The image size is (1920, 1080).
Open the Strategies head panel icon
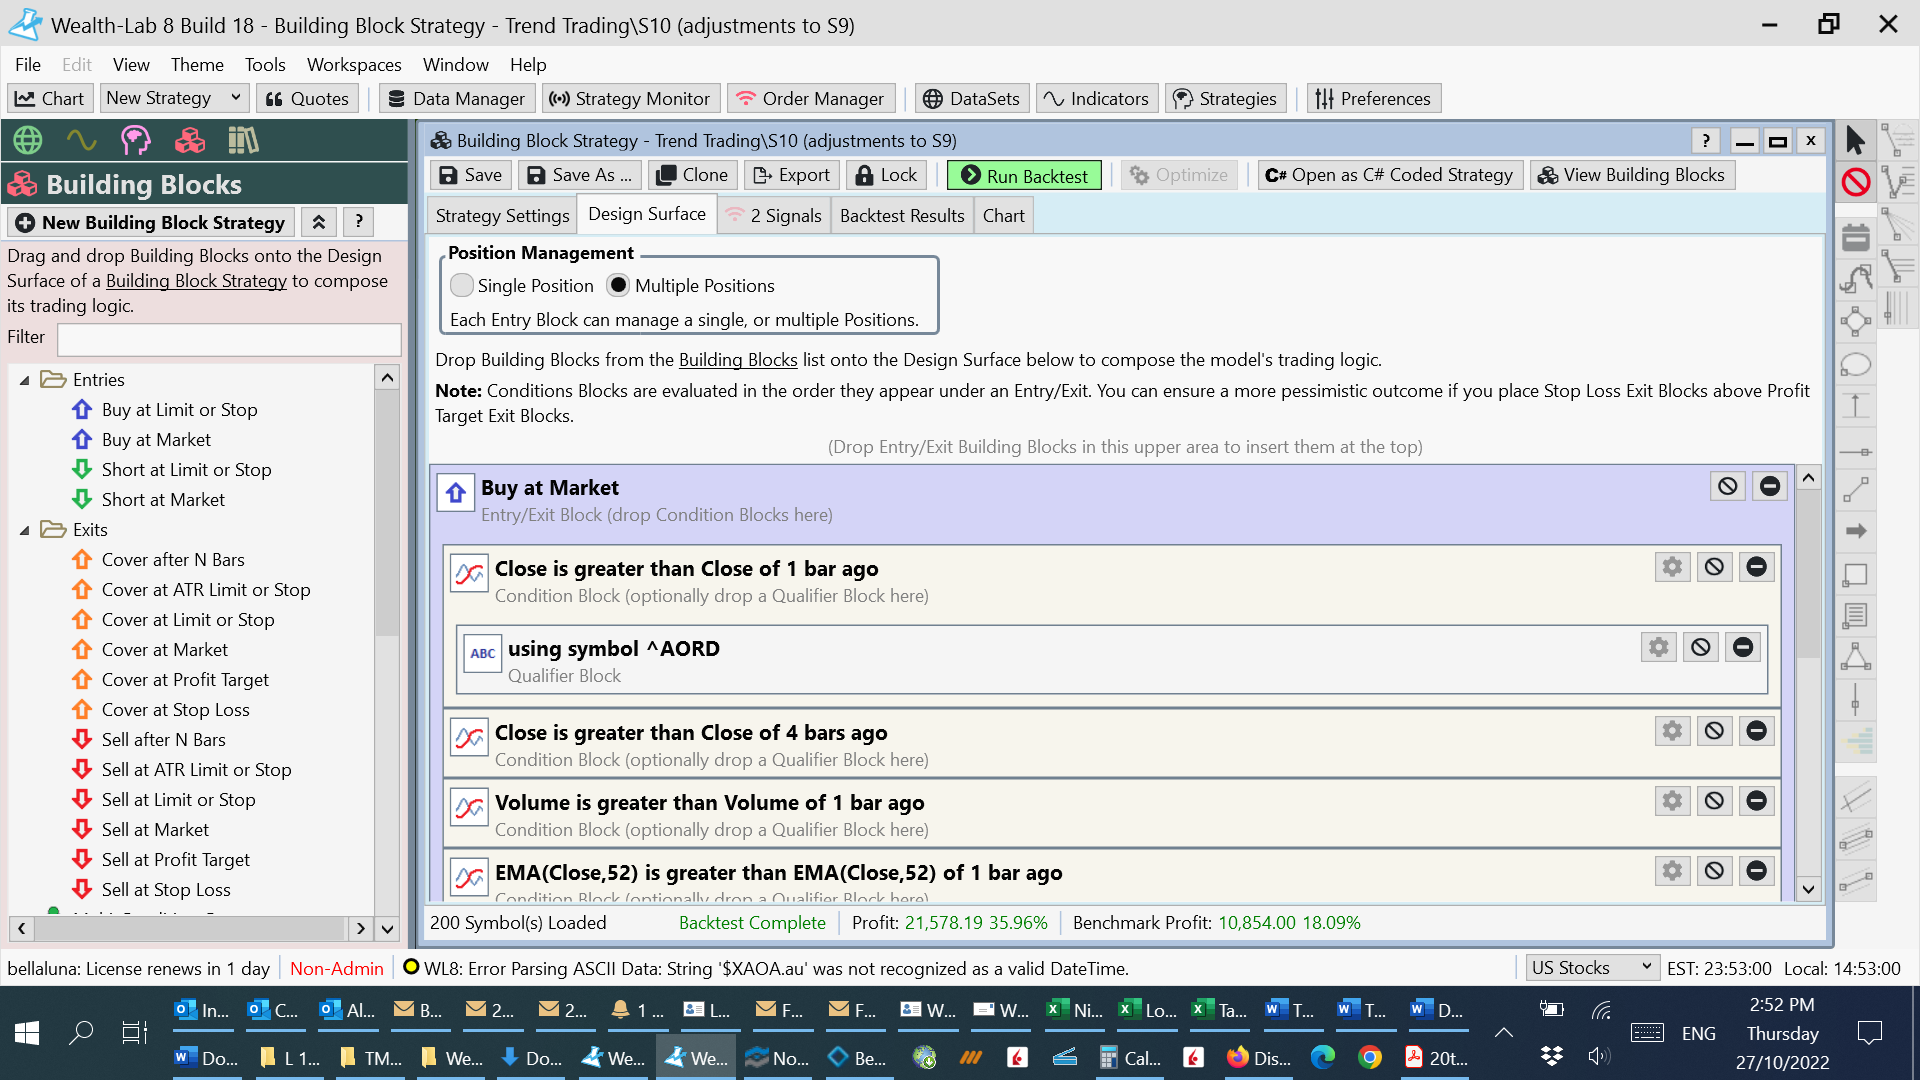click(x=136, y=140)
